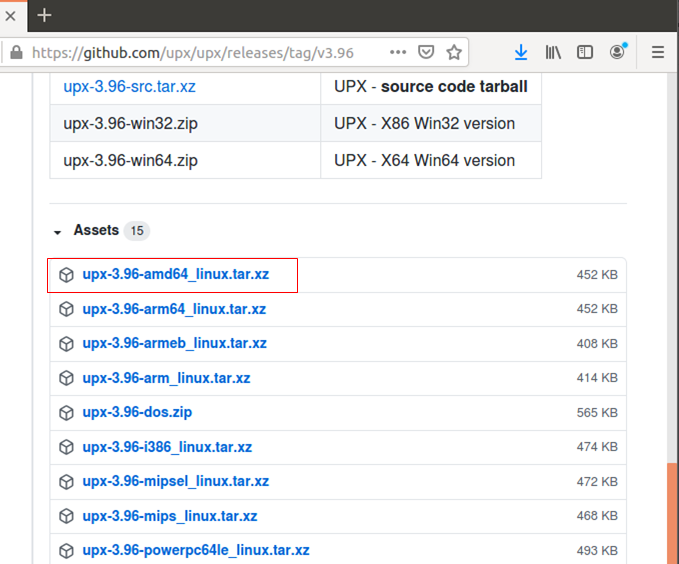Screen dimensions: 679x564
Task: Click 414 KB size of arm_linux asset
Action: coord(597,378)
